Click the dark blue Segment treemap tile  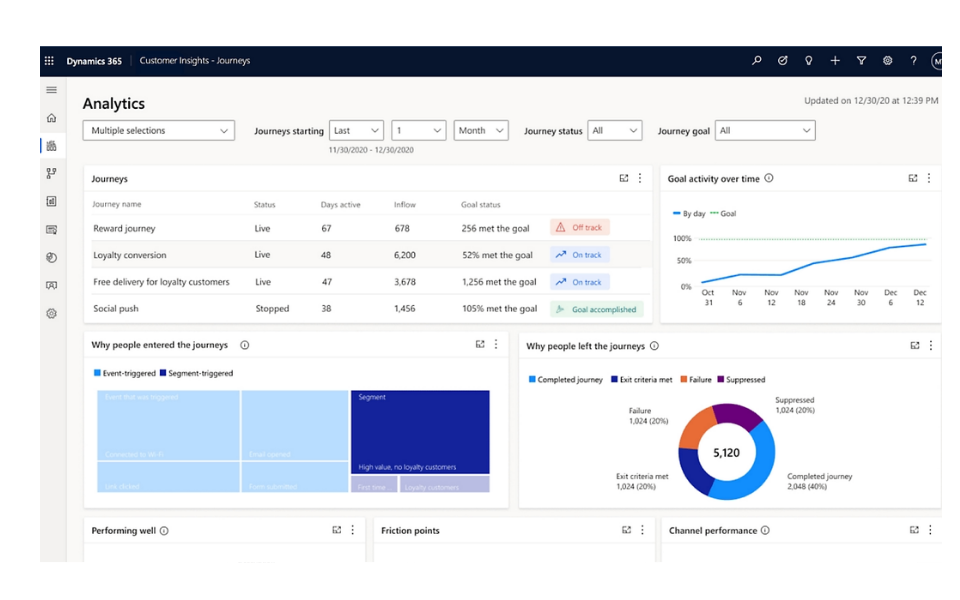(x=420, y=432)
